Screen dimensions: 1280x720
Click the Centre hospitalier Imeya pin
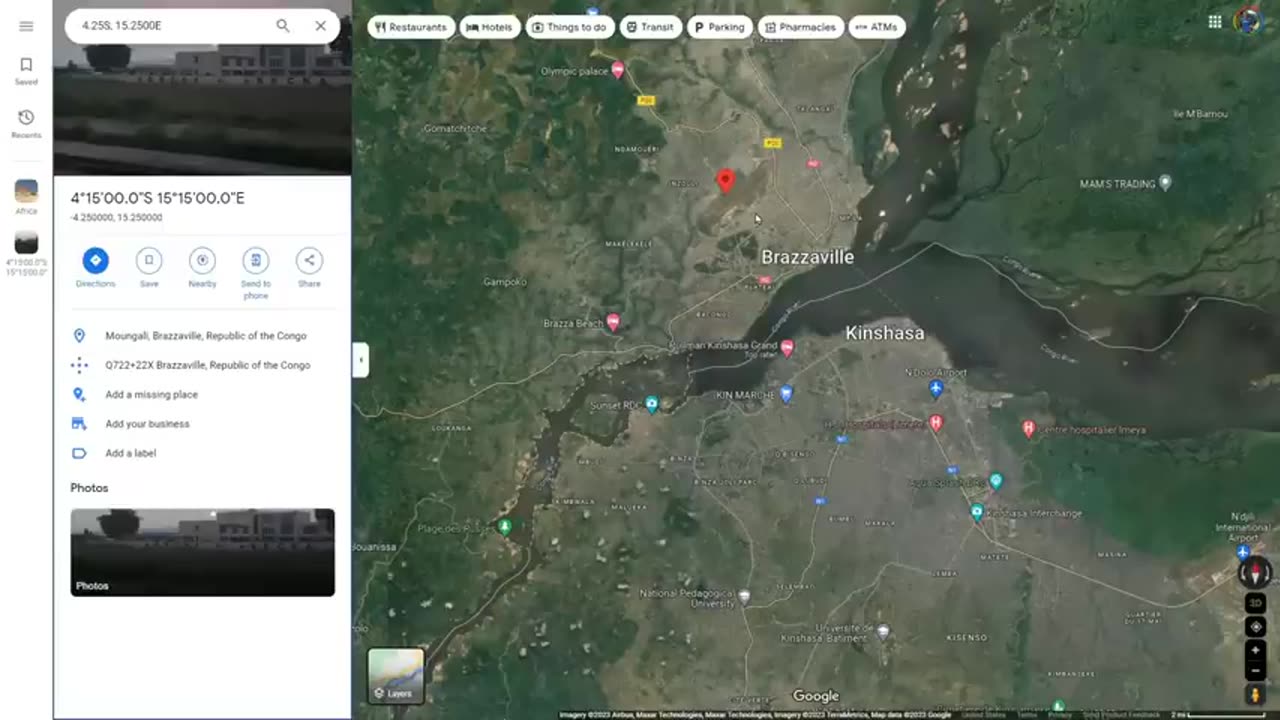[1028, 429]
